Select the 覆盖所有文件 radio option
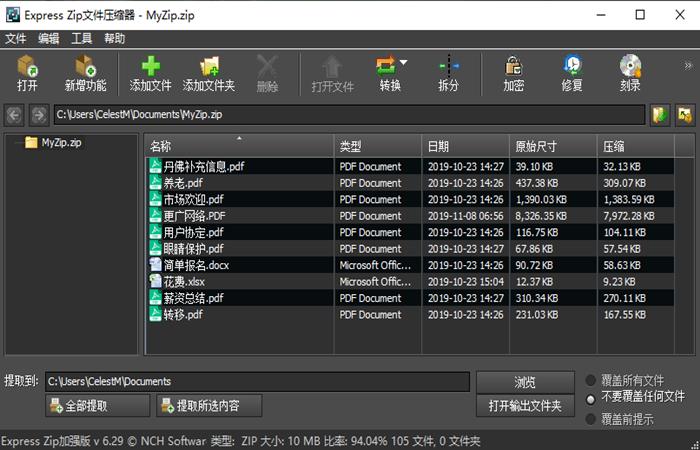700x450 pixels. coord(591,380)
